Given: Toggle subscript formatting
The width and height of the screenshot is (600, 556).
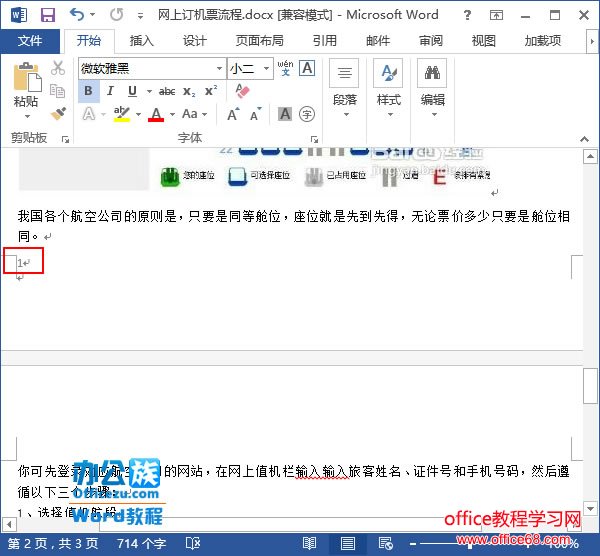Looking at the screenshot, I should pos(189,91).
